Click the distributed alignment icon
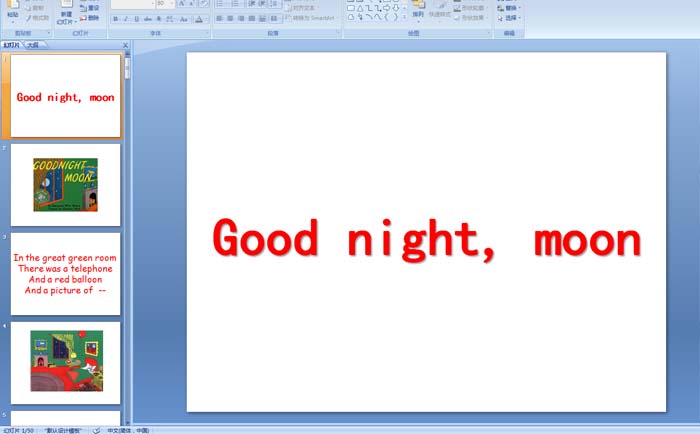This screenshot has width=700, height=434. (x=262, y=19)
